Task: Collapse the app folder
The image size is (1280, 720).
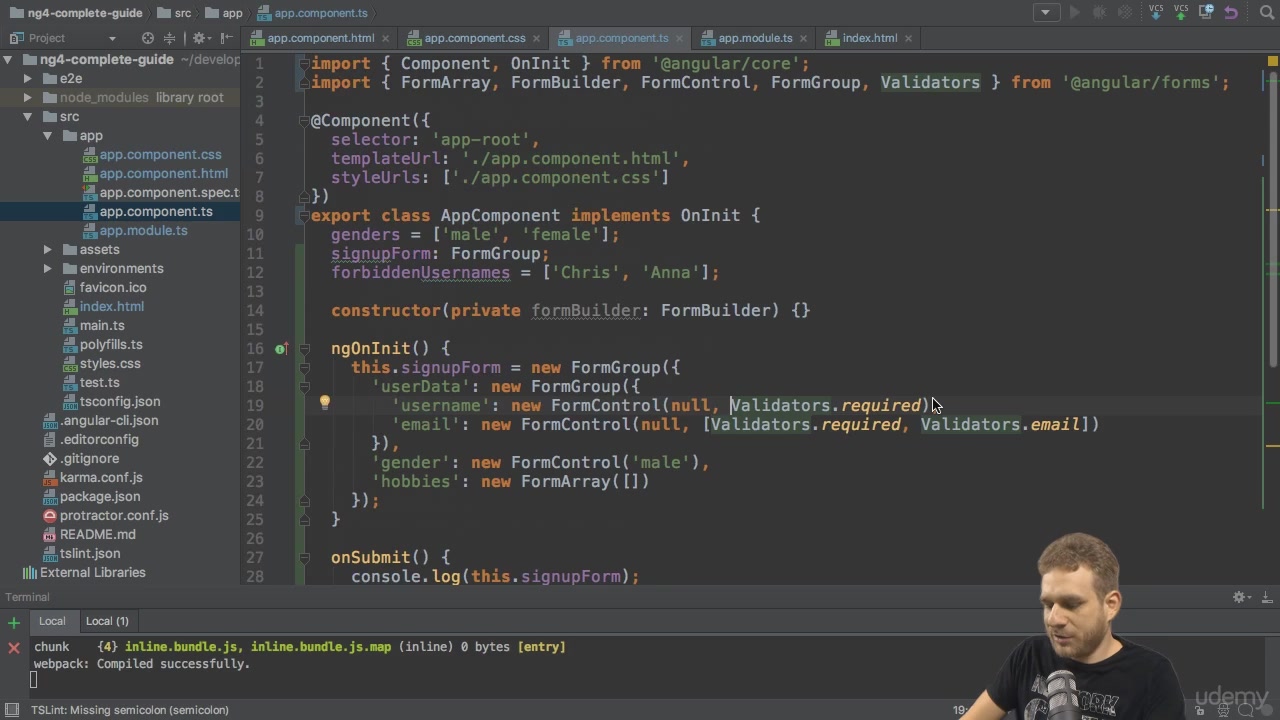Action: coord(47,135)
